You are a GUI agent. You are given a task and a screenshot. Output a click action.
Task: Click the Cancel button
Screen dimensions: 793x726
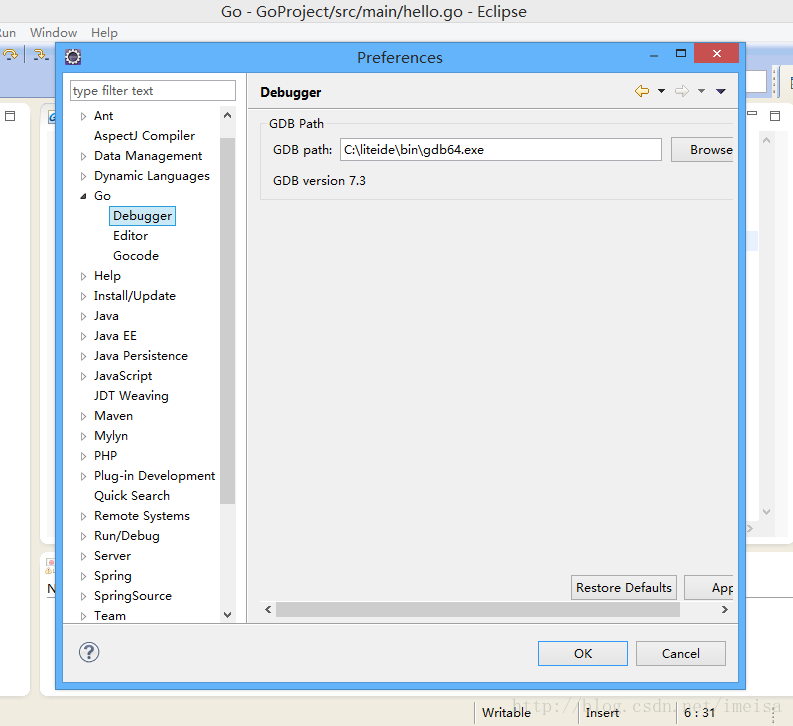click(681, 654)
